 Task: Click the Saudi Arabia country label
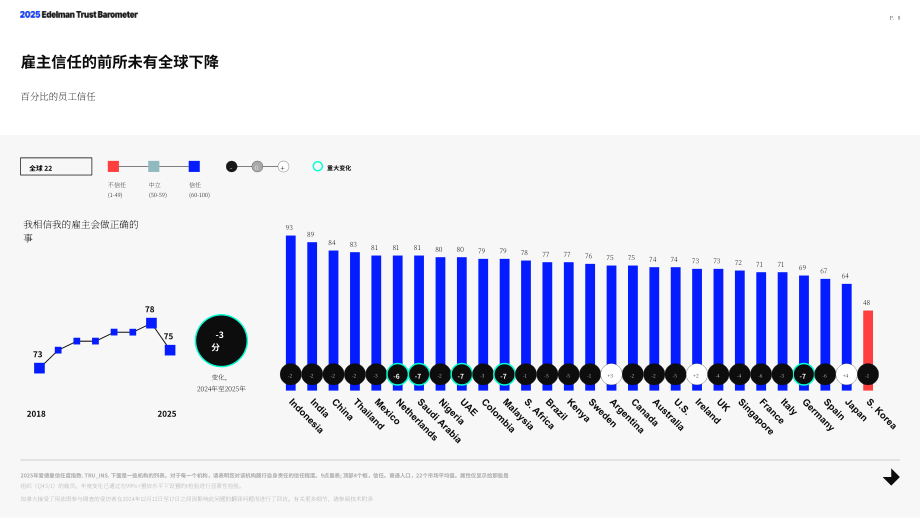tap(439, 421)
